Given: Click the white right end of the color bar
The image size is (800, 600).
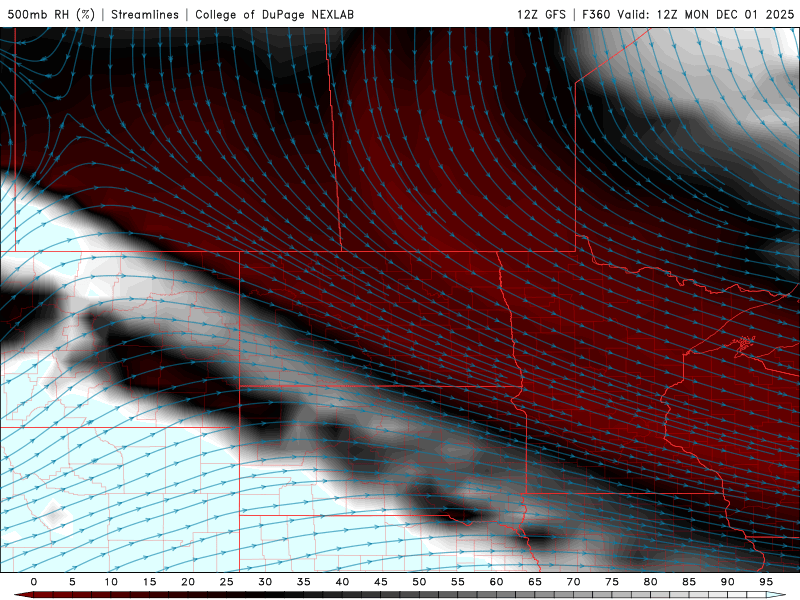Looking at the screenshot, I should [x=777, y=595].
